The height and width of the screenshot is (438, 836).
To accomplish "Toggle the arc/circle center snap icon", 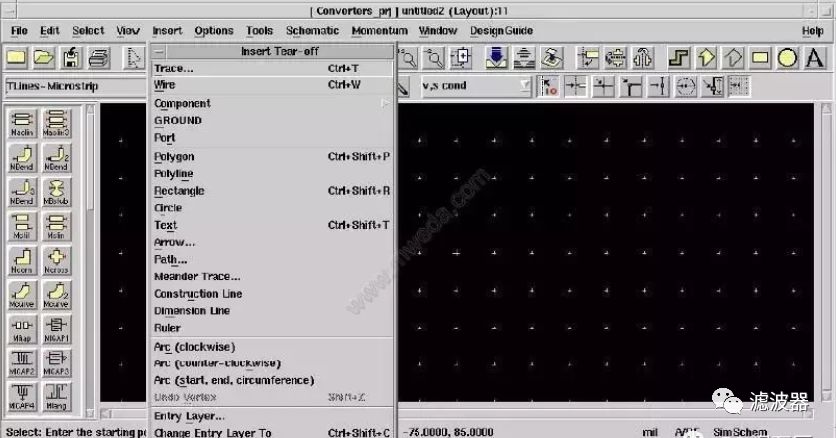I will 686,86.
